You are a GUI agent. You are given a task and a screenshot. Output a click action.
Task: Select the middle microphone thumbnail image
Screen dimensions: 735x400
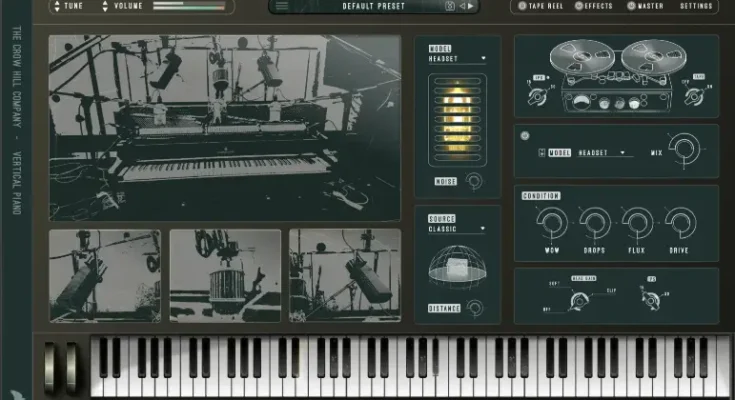(x=225, y=275)
